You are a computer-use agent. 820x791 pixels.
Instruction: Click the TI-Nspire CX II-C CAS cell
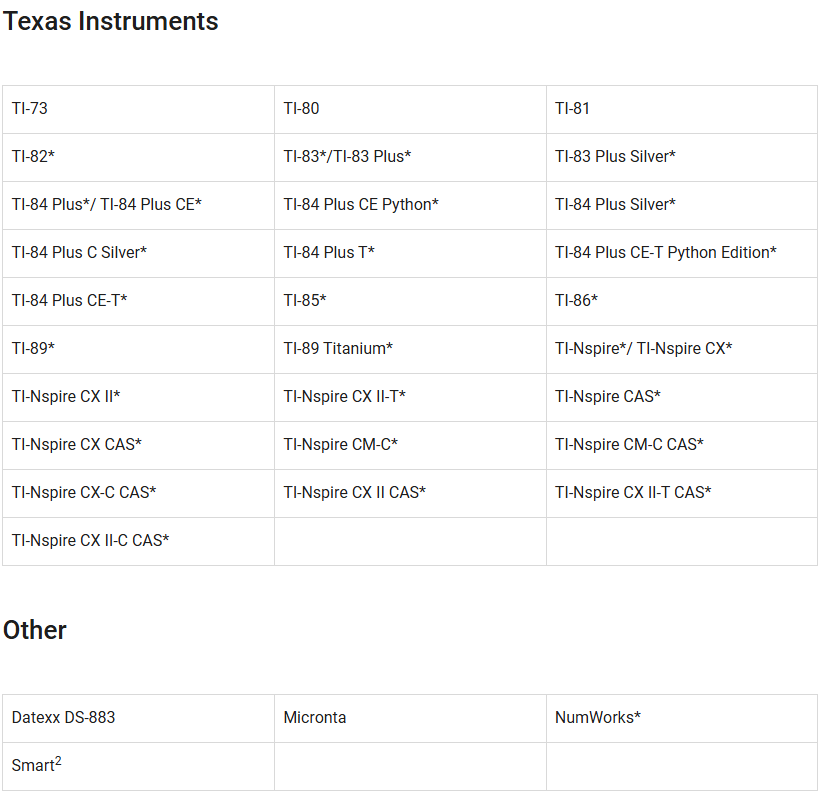click(90, 541)
